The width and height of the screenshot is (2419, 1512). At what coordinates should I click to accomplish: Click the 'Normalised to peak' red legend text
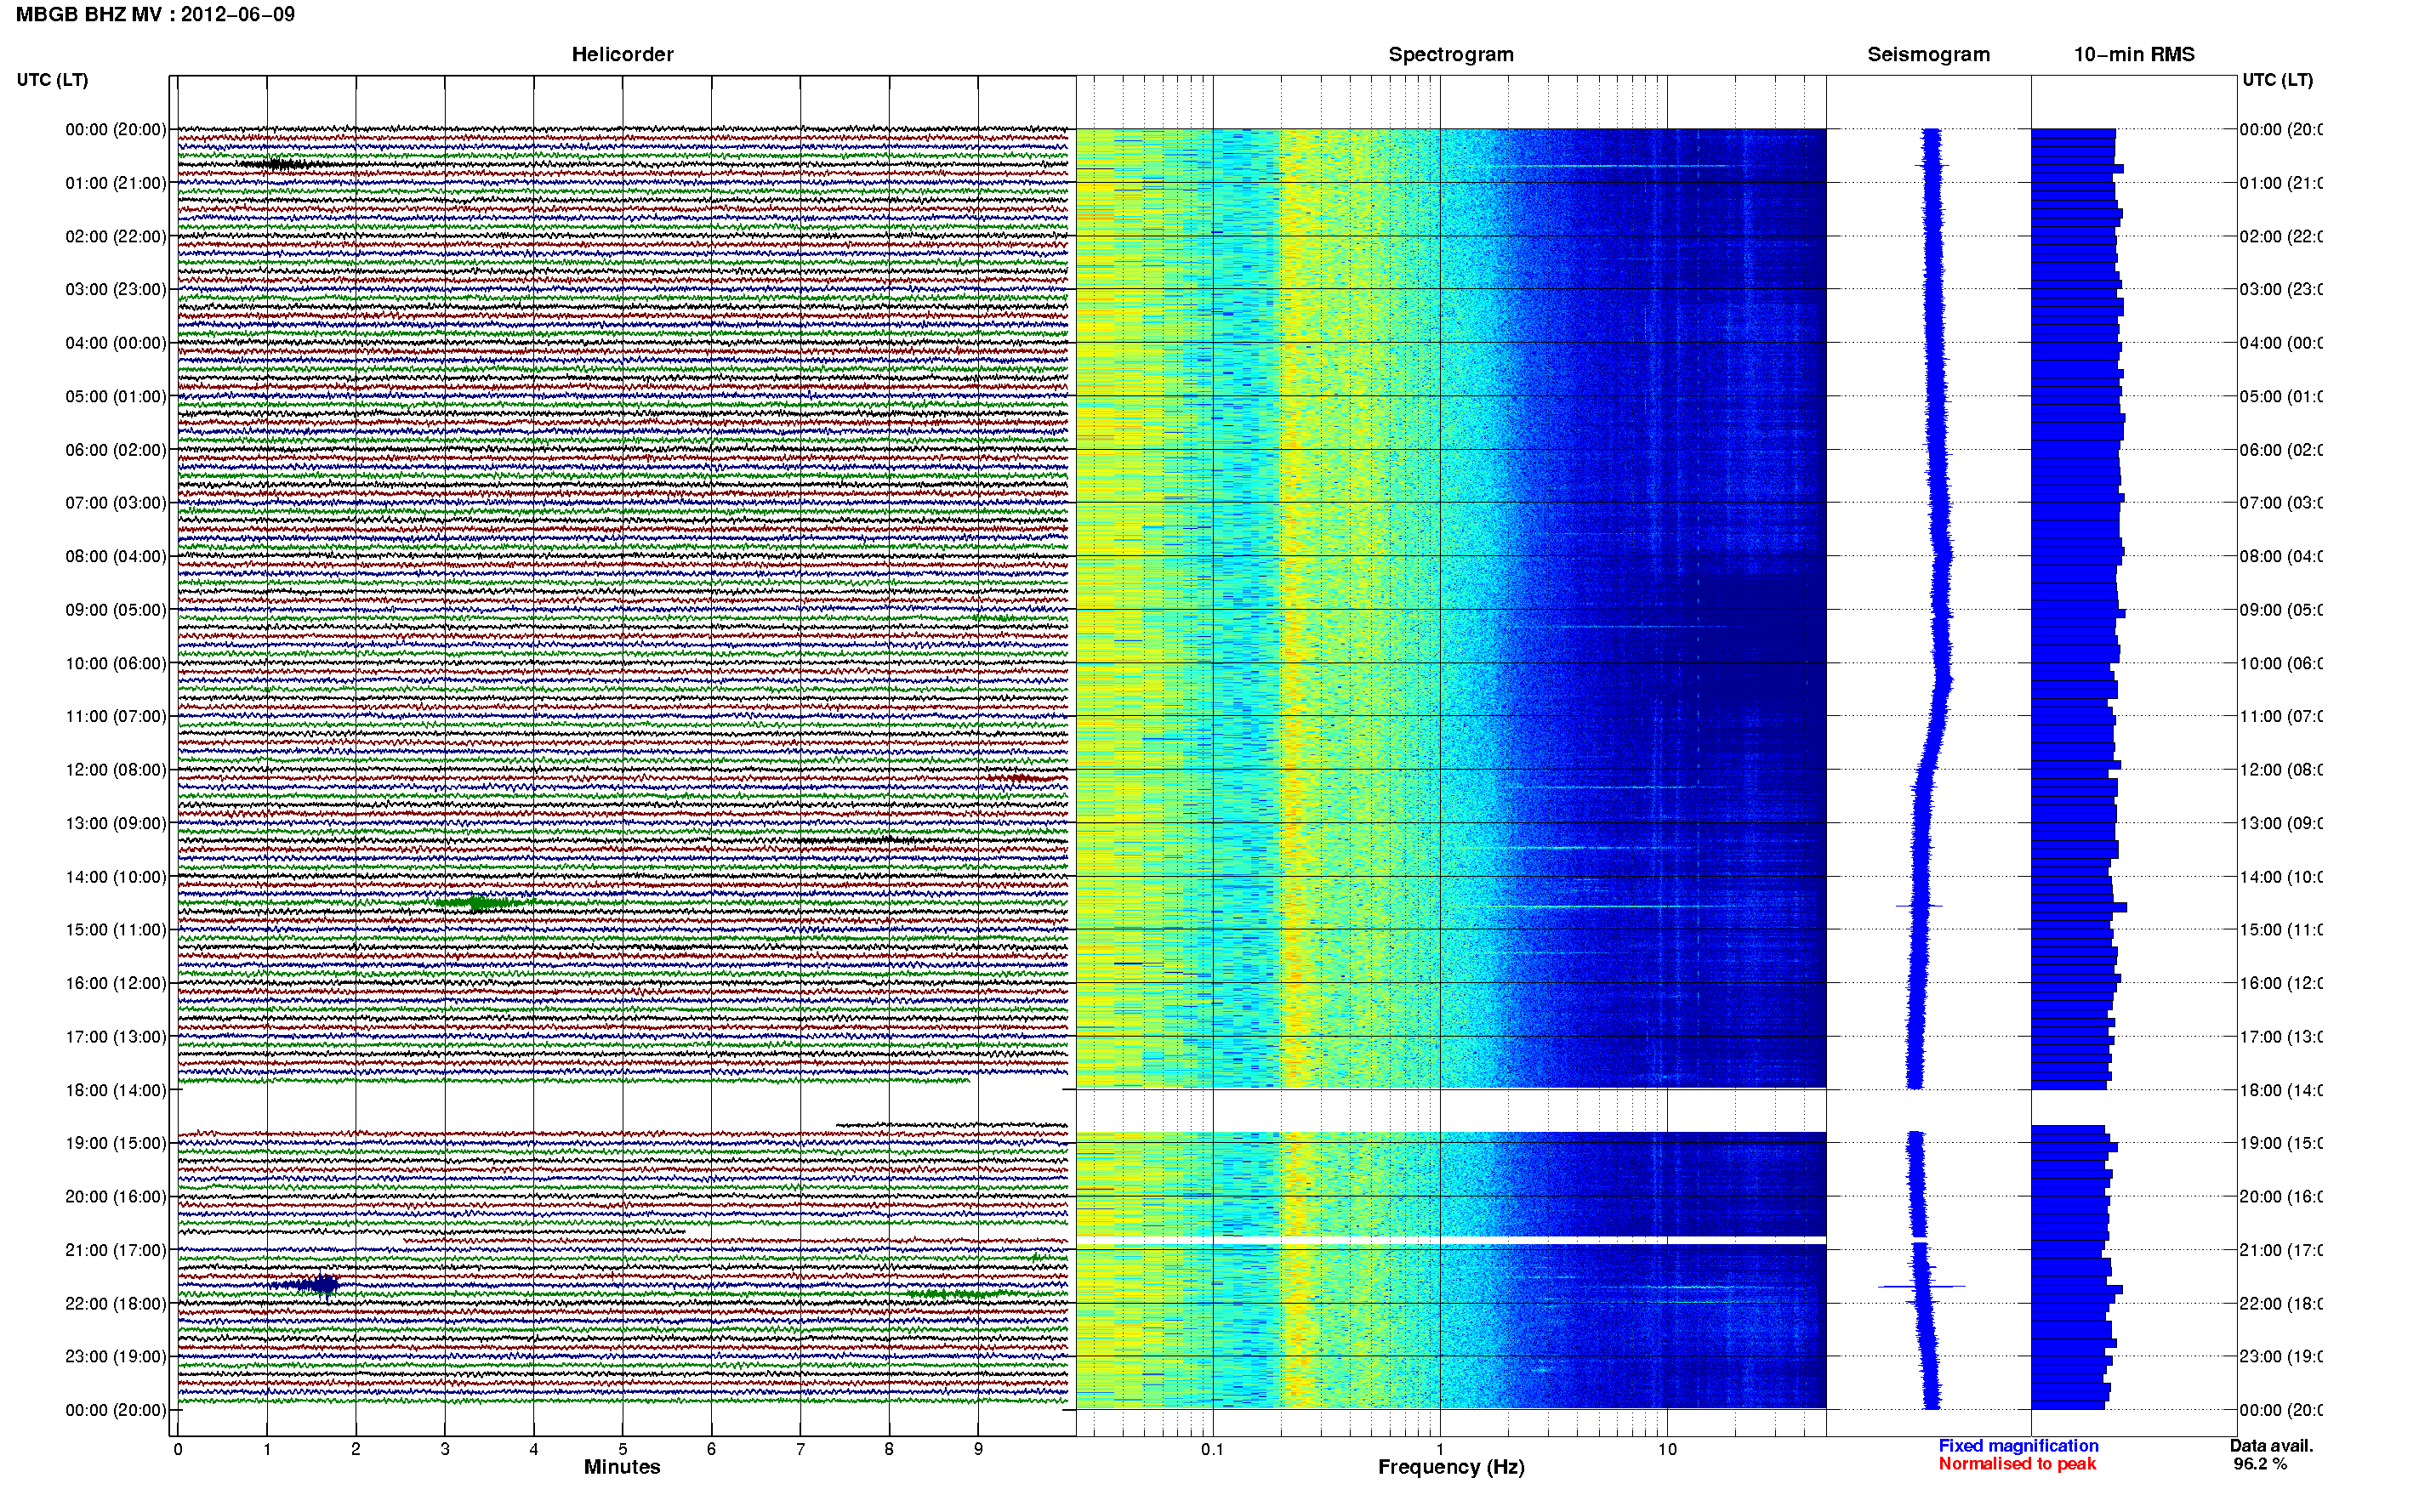coord(2017,1464)
